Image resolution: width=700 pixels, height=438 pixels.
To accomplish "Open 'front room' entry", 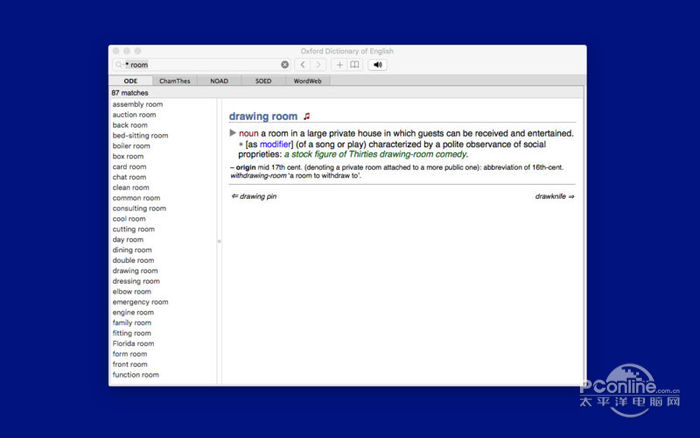I will pos(130,364).
